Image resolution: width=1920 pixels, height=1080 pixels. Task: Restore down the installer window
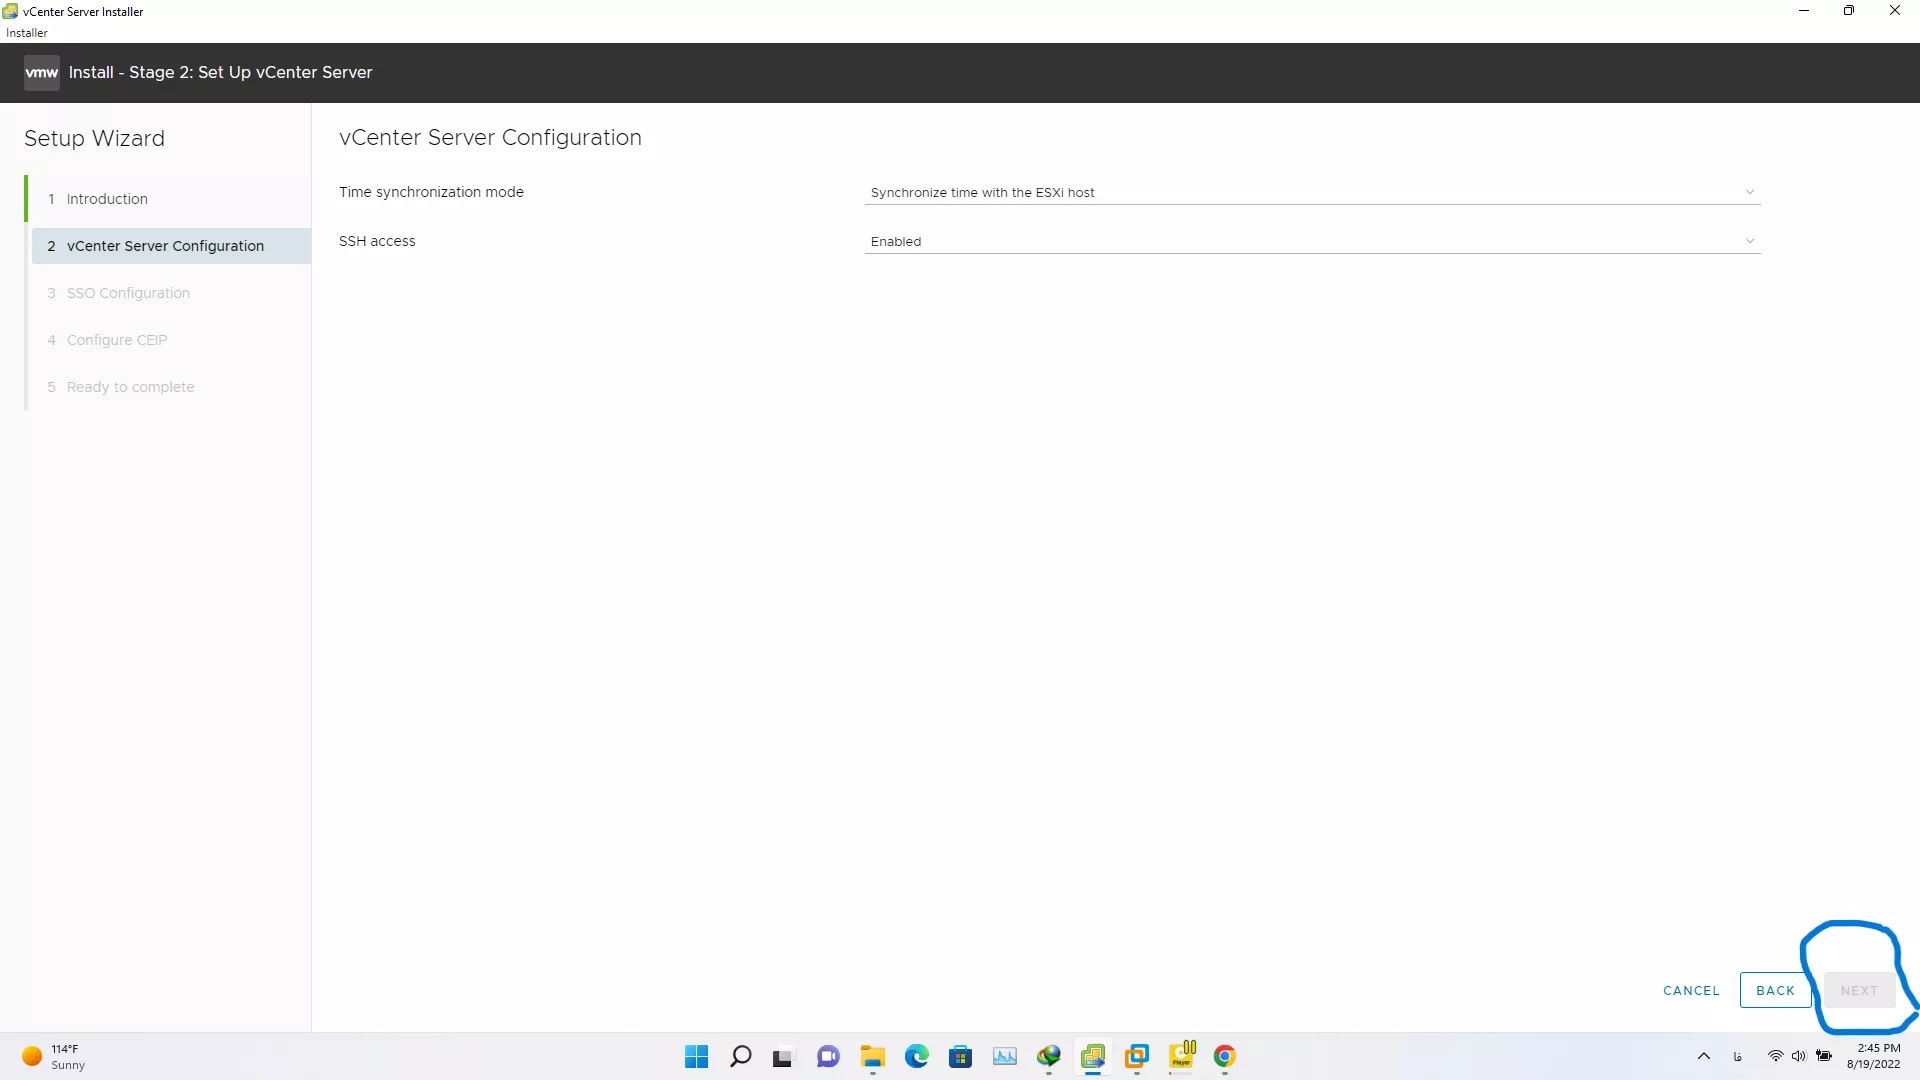pyautogui.click(x=1849, y=11)
